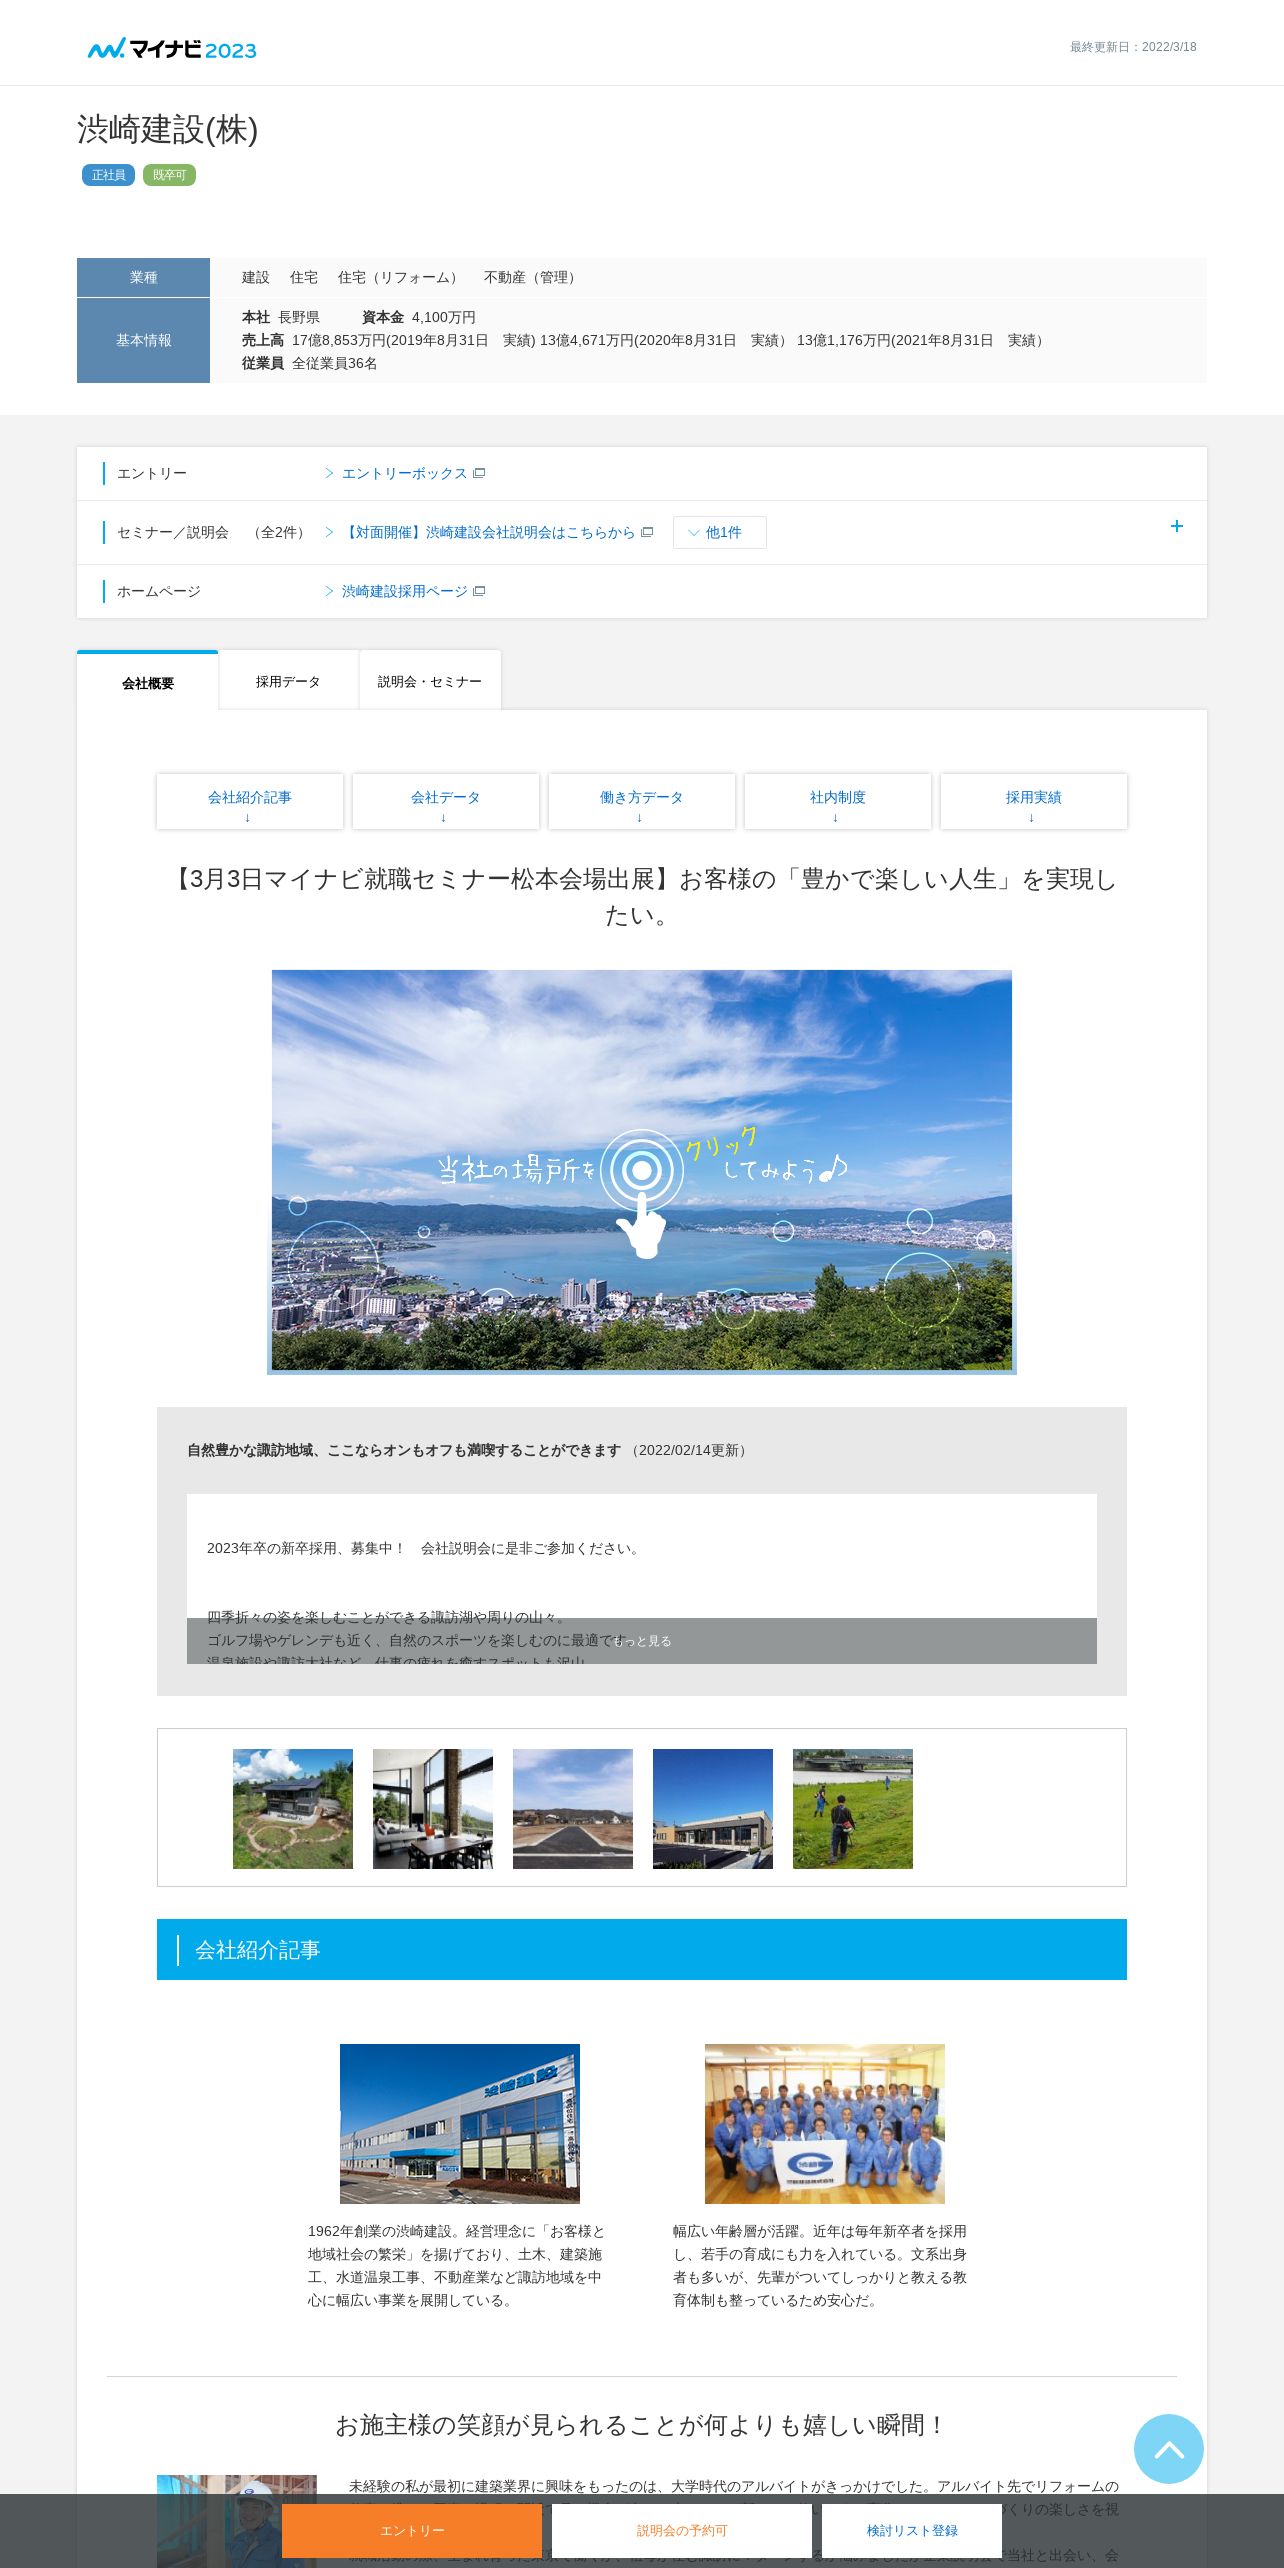
Task: Select the 会社概要 tab
Action: [x=148, y=682]
